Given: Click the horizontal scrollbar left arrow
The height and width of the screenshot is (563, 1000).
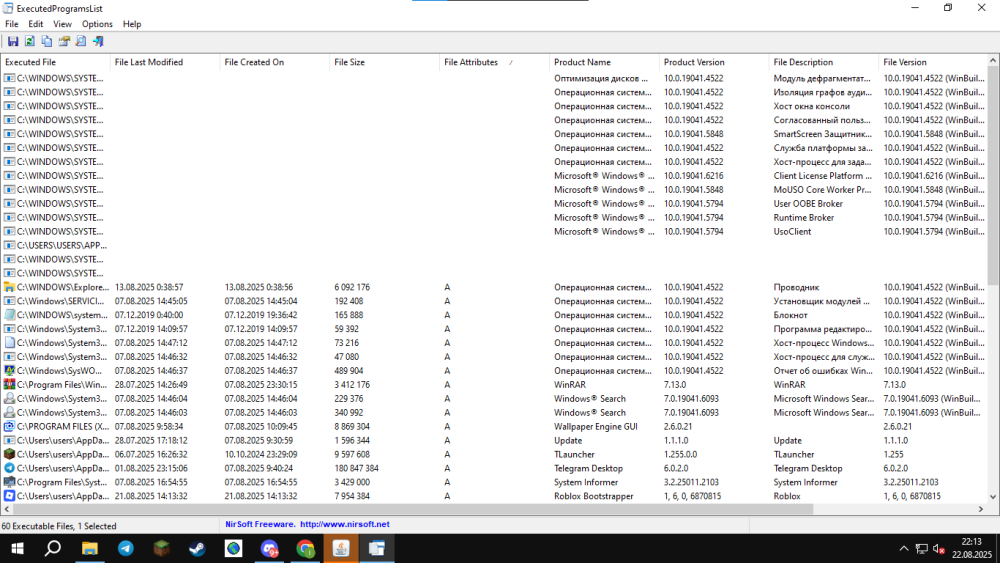Looking at the screenshot, I should 7,509.
